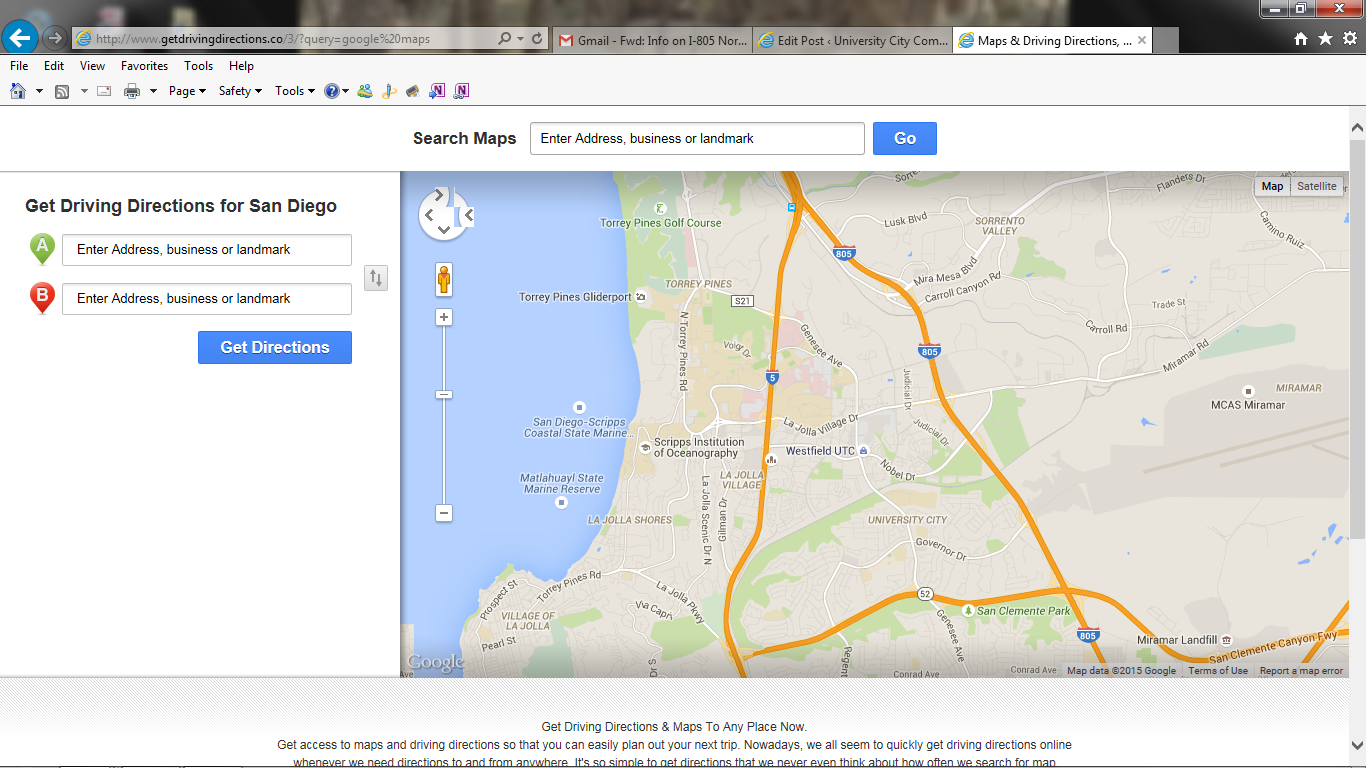The width and height of the screenshot is (1366, 768).
Task: Expand the Home button dropdown arrow
Action: tap(39, 91)
